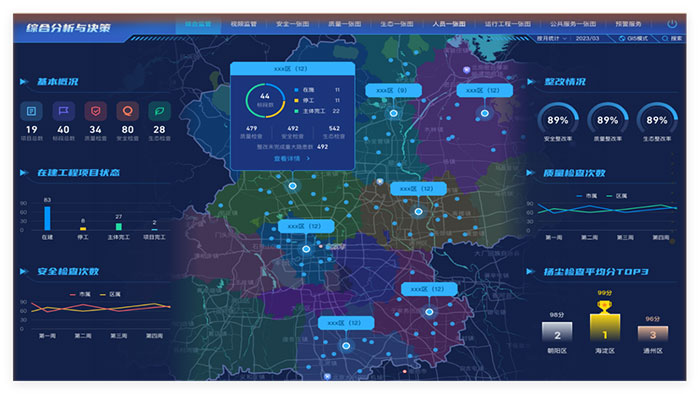This screenshot has width=700, height=394.
Task: Click the 安全整改率 89% gauge
Action: [x=558, y=121]
